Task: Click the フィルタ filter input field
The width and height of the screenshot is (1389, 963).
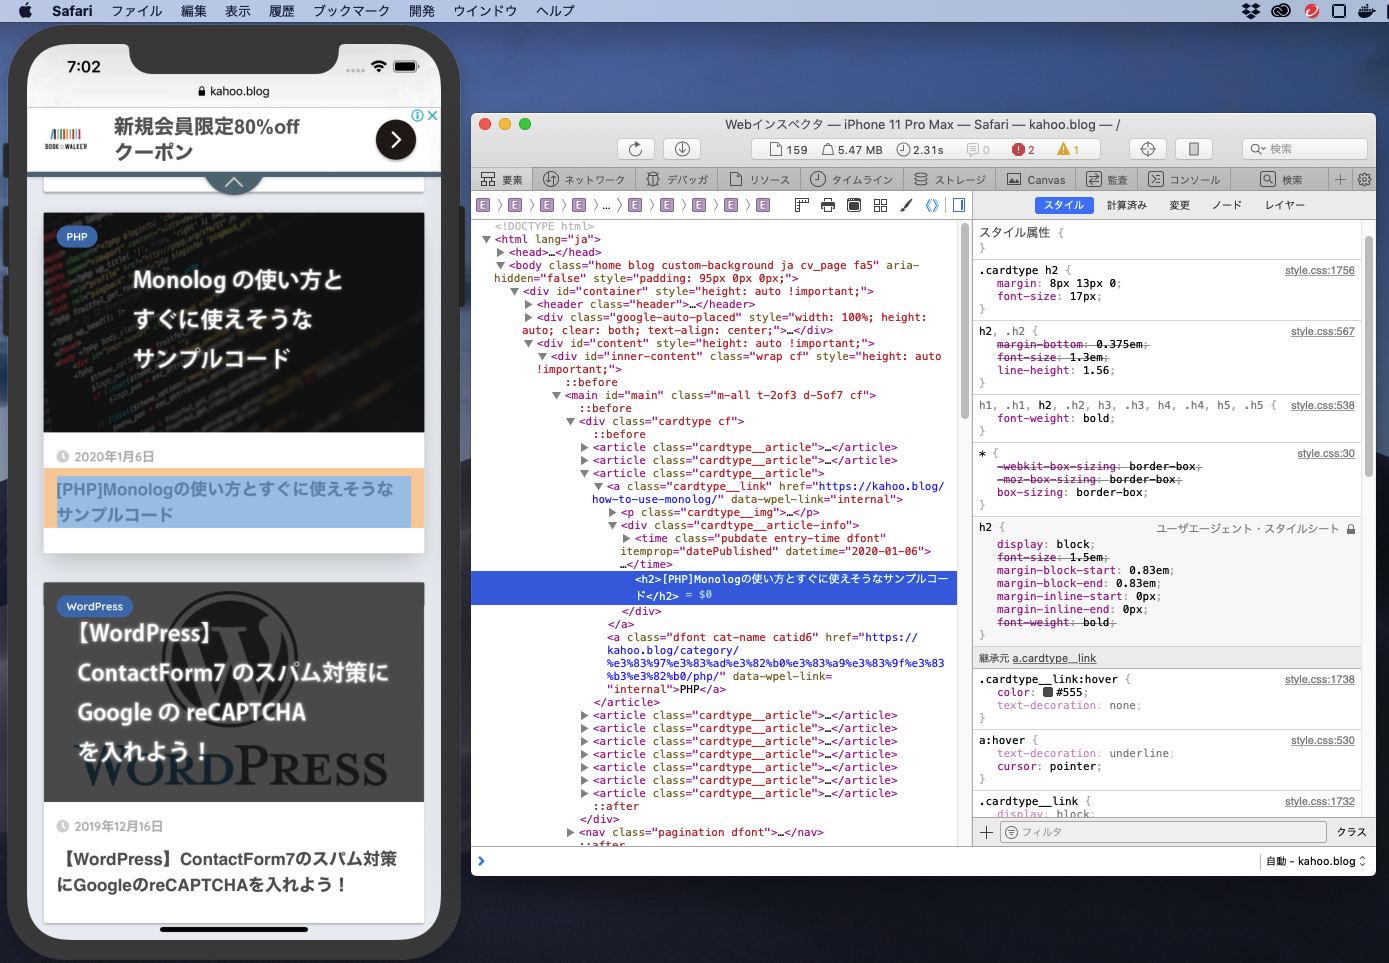Action: click(1164, 832)
